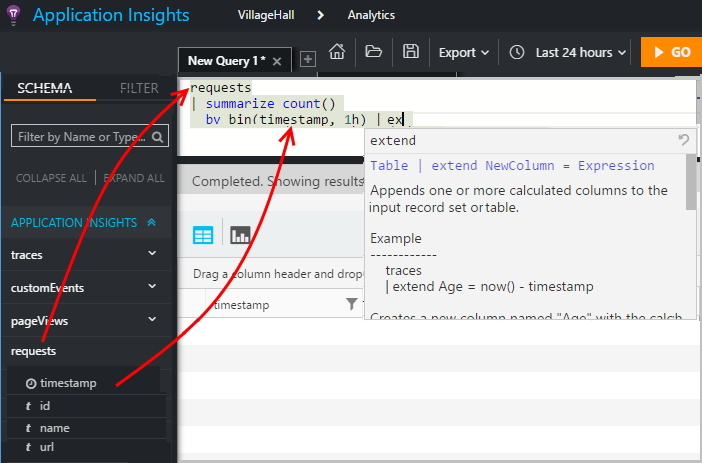The image size is (702, 463).
Task: Click the datetime type icon beside timestamp
Action: (31, 384)
